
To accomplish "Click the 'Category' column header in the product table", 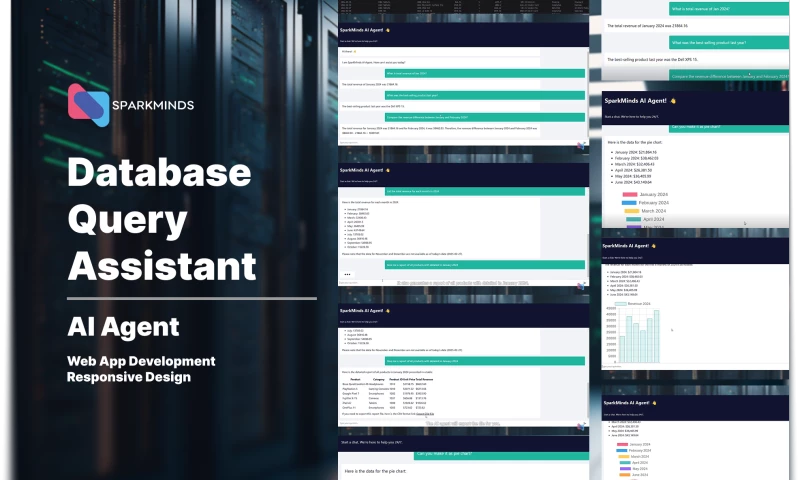I will (x=379, y=380).
